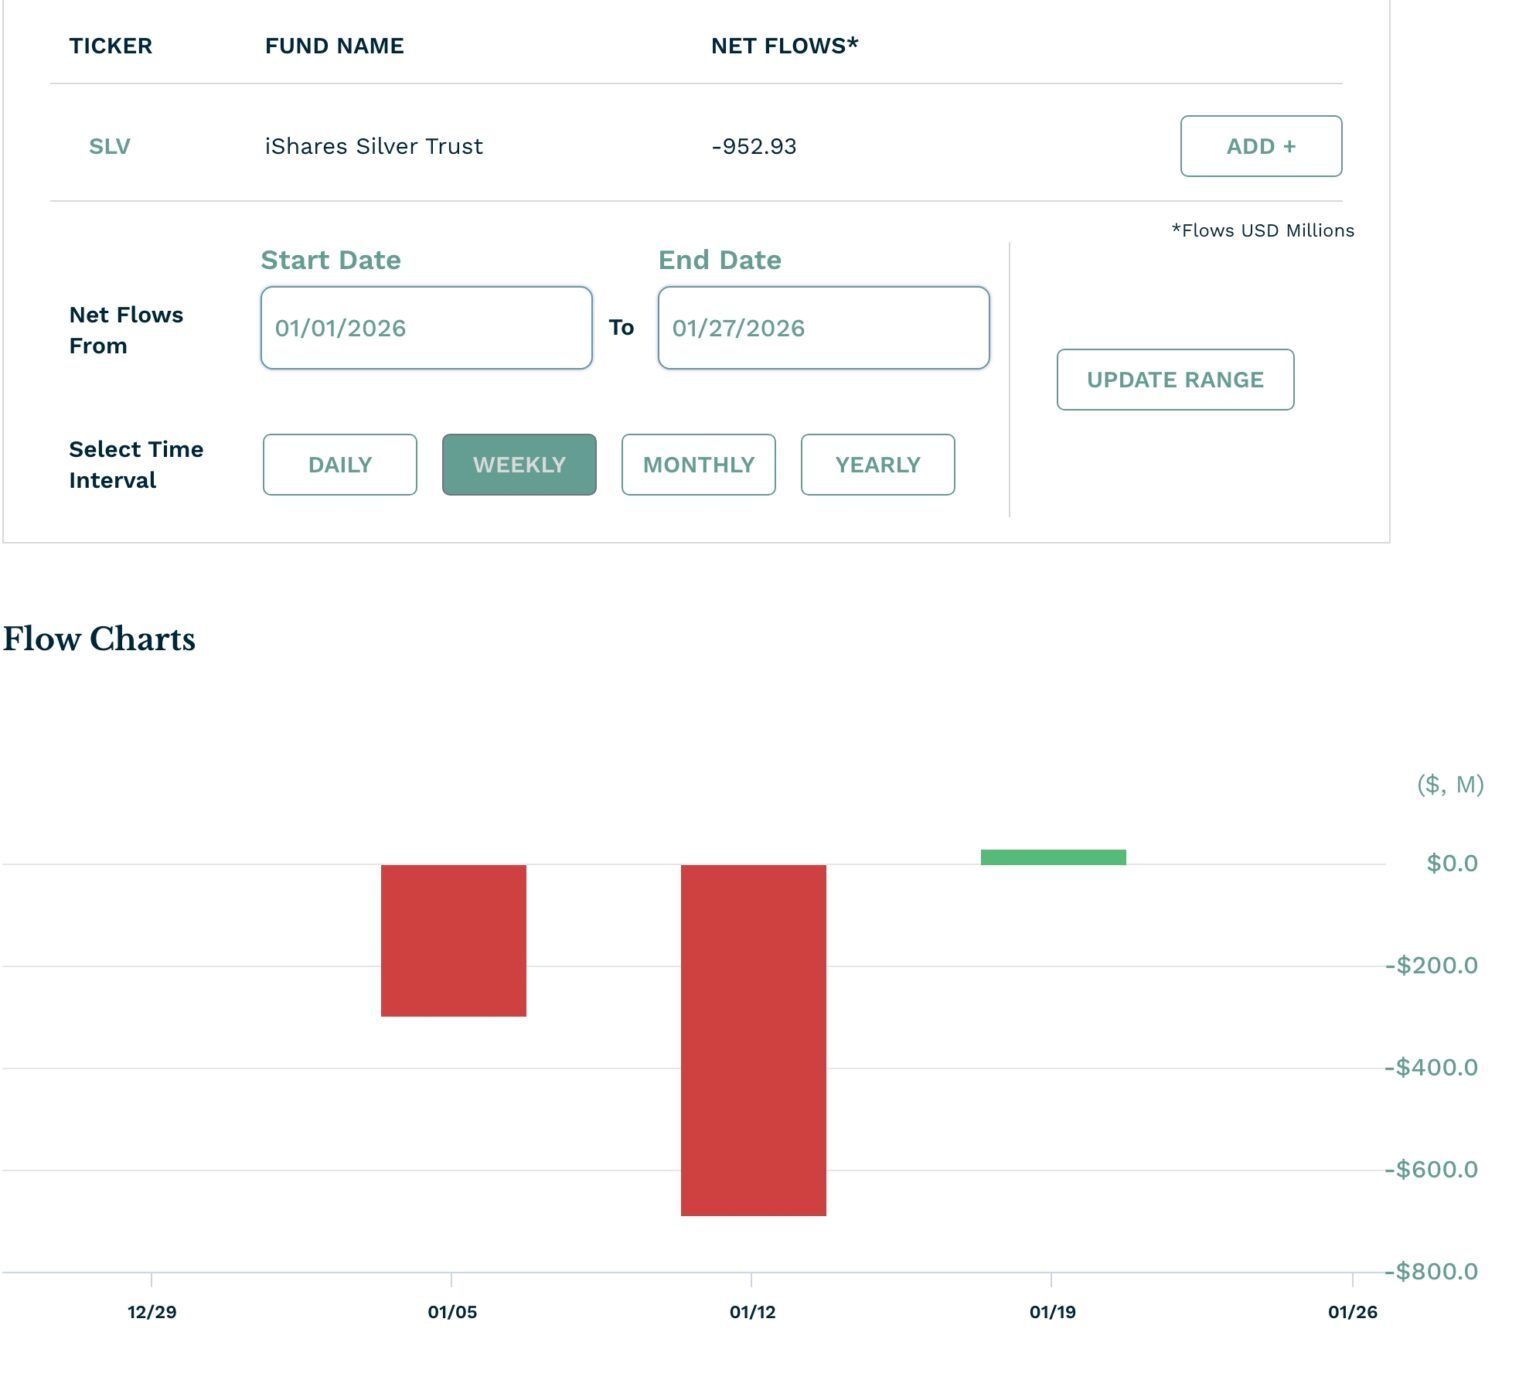Click the Flow Charts heading
This screenshot has height=1380, width=1536.
pyautogui.click(x=98, y=639)
